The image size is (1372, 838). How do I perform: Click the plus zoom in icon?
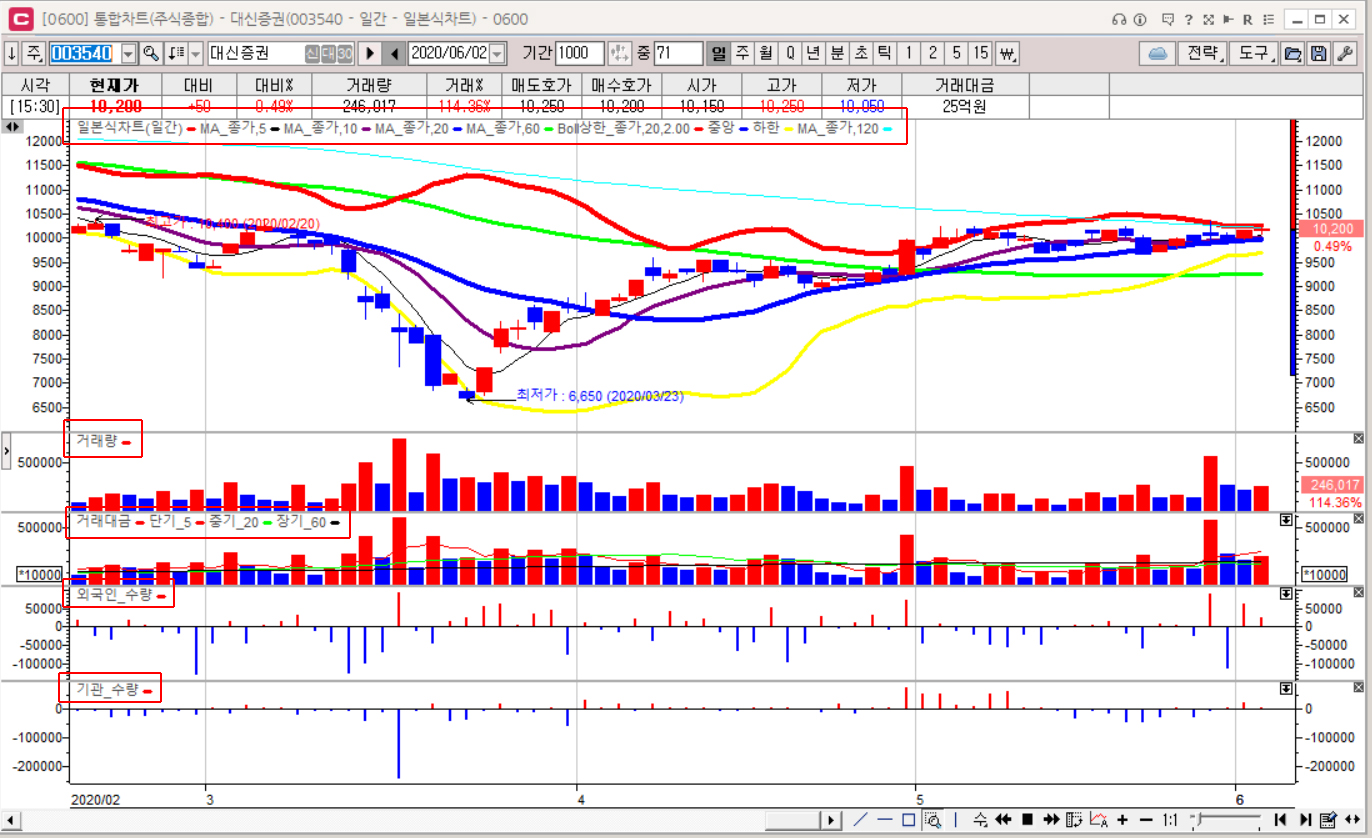click(1122, 820)
